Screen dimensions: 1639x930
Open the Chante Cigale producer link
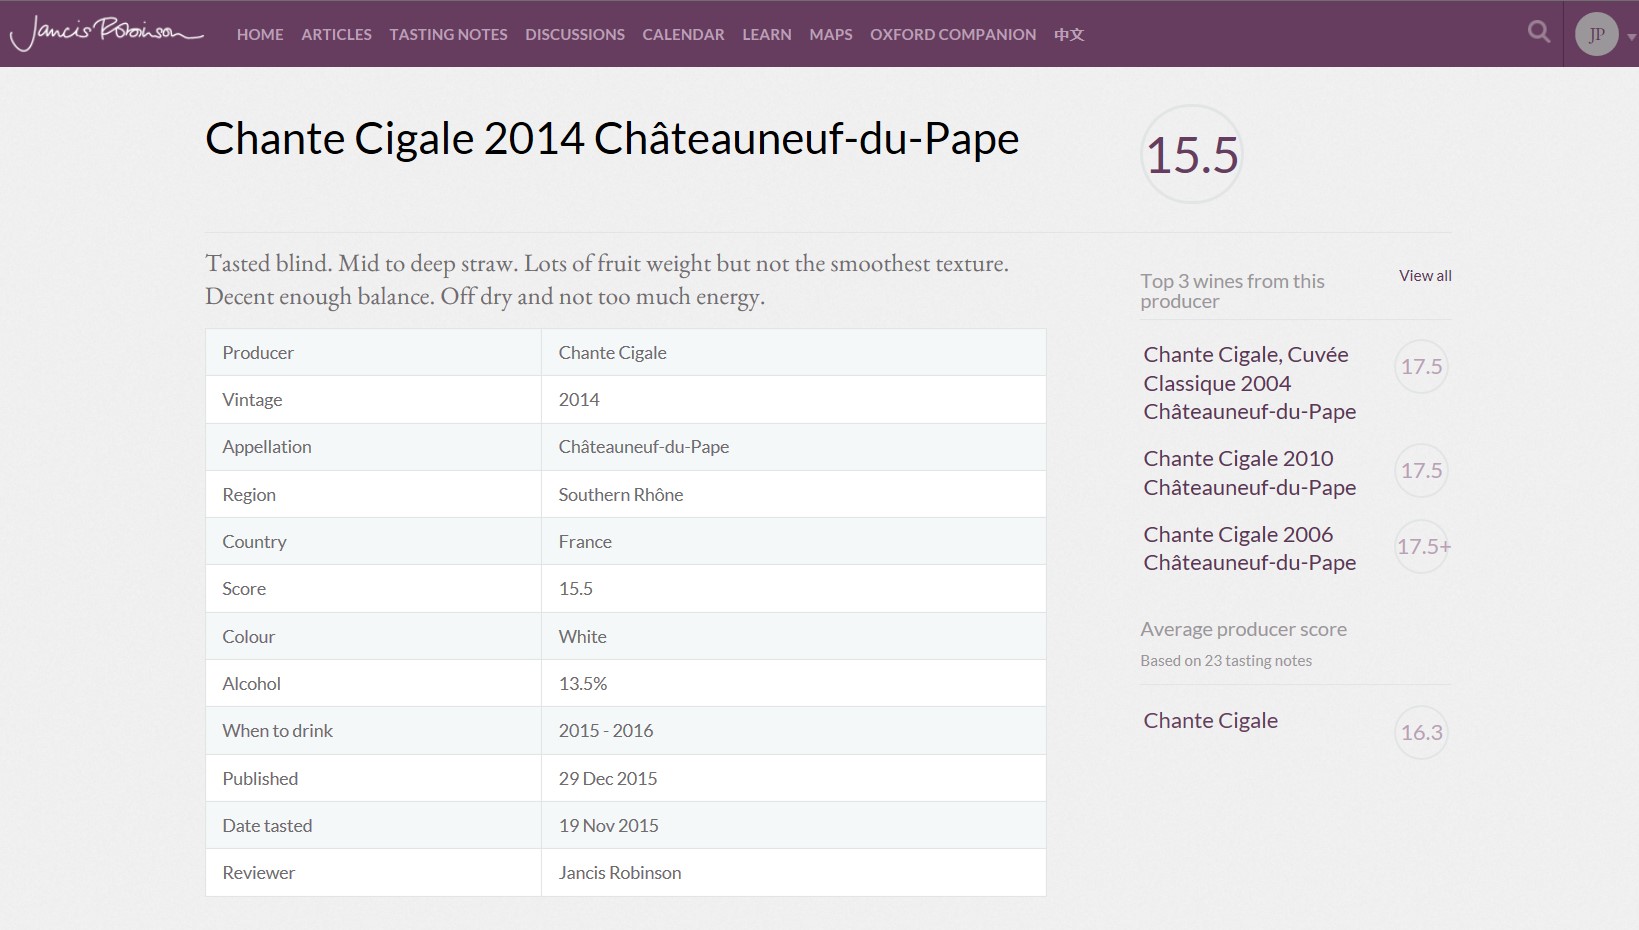click(x=1210, y=720)
